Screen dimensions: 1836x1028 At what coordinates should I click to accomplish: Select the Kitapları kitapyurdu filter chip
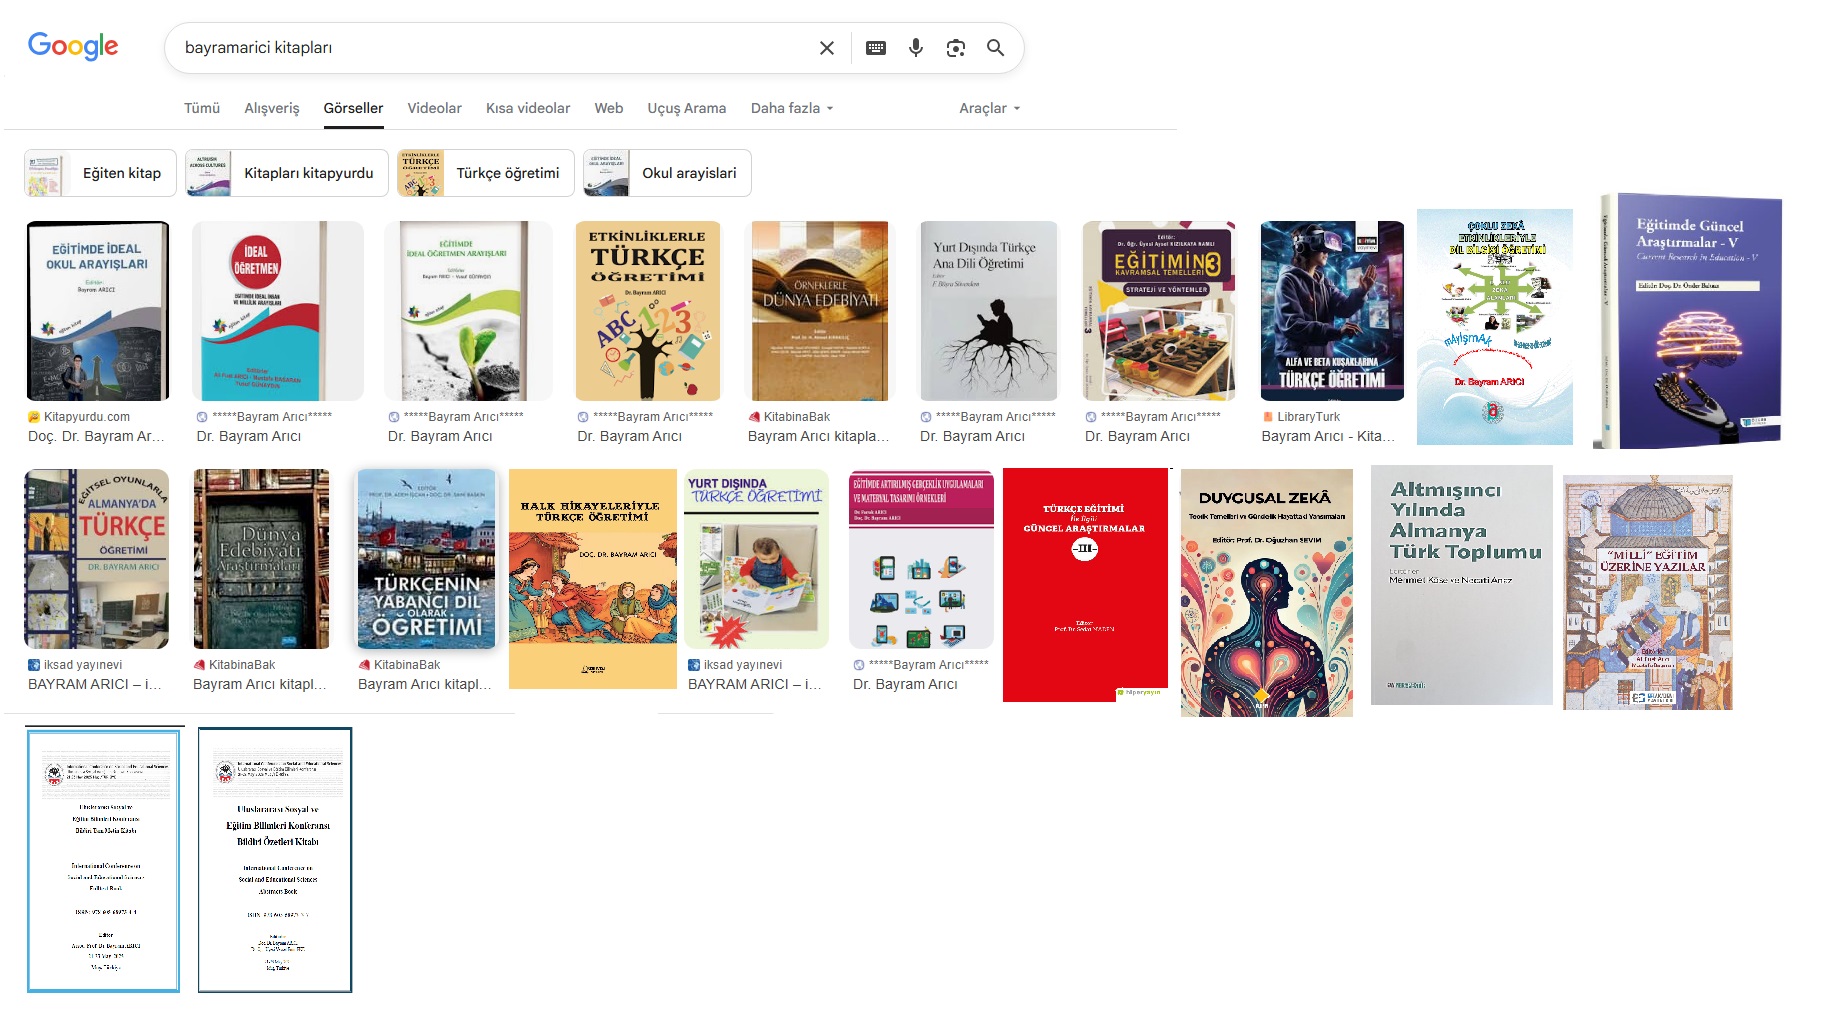point(286,173)
